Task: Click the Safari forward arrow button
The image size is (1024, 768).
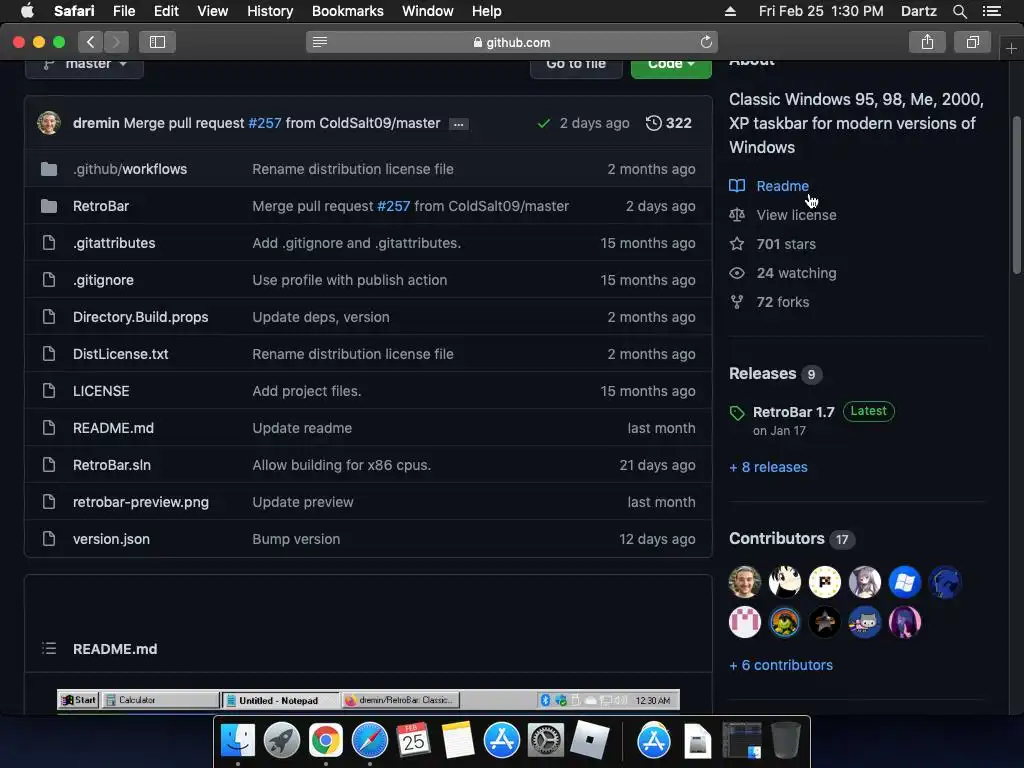Action: pos(116,42)
